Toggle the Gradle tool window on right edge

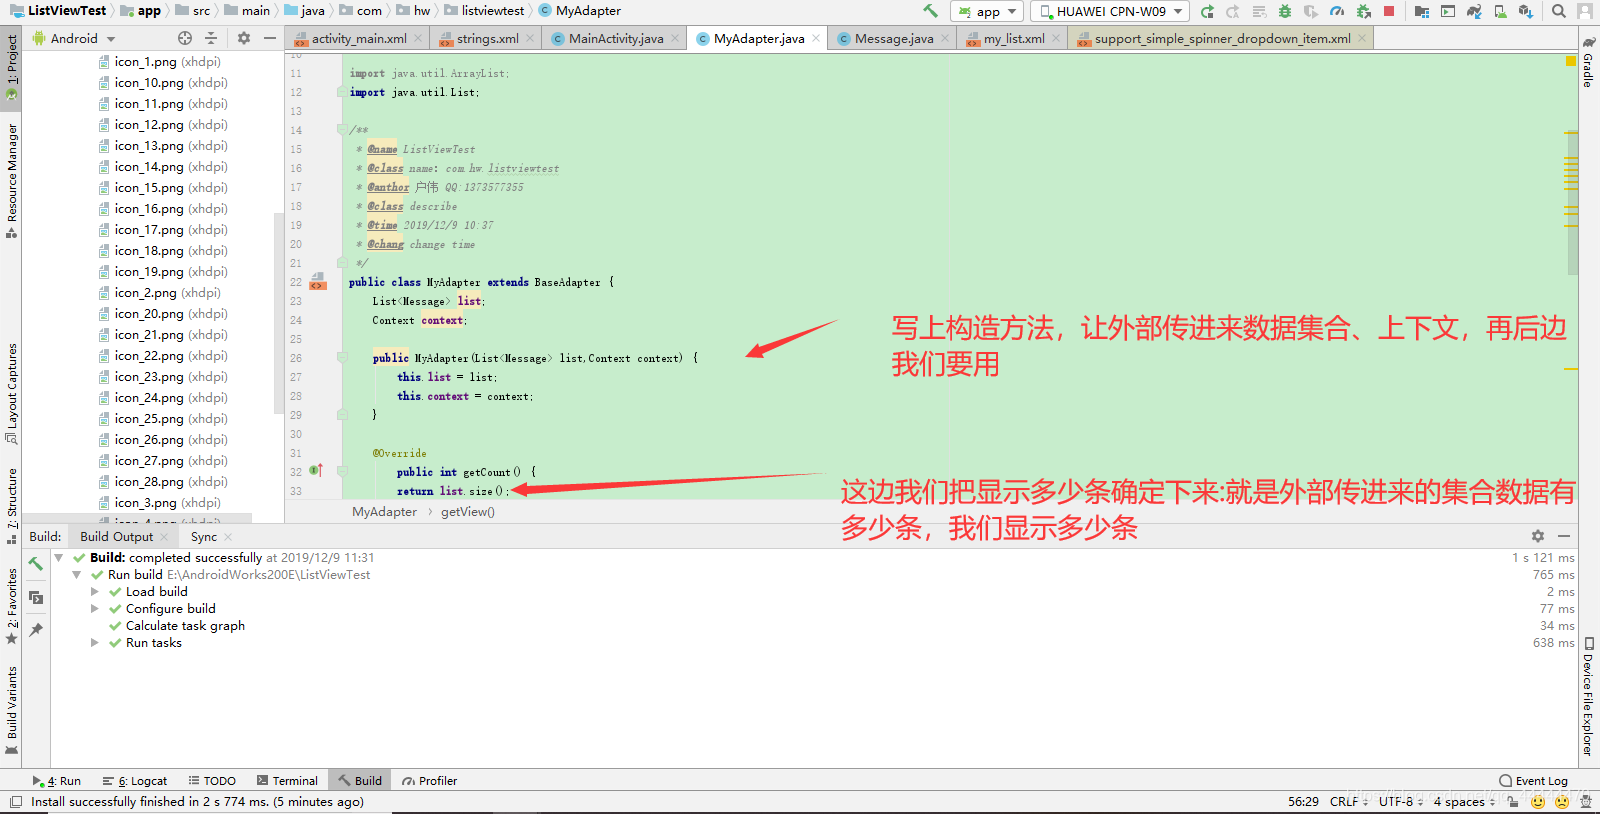click(1588, 62)
